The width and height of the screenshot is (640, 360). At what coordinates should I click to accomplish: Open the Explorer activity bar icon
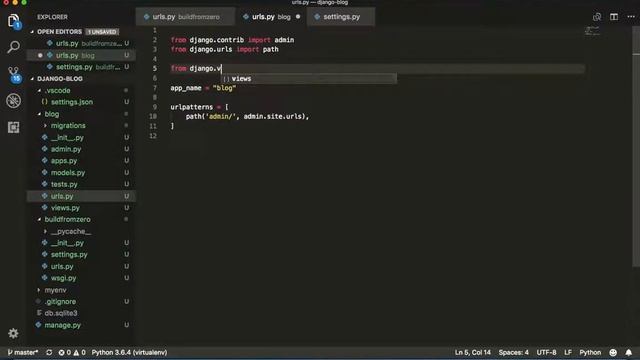13,21
